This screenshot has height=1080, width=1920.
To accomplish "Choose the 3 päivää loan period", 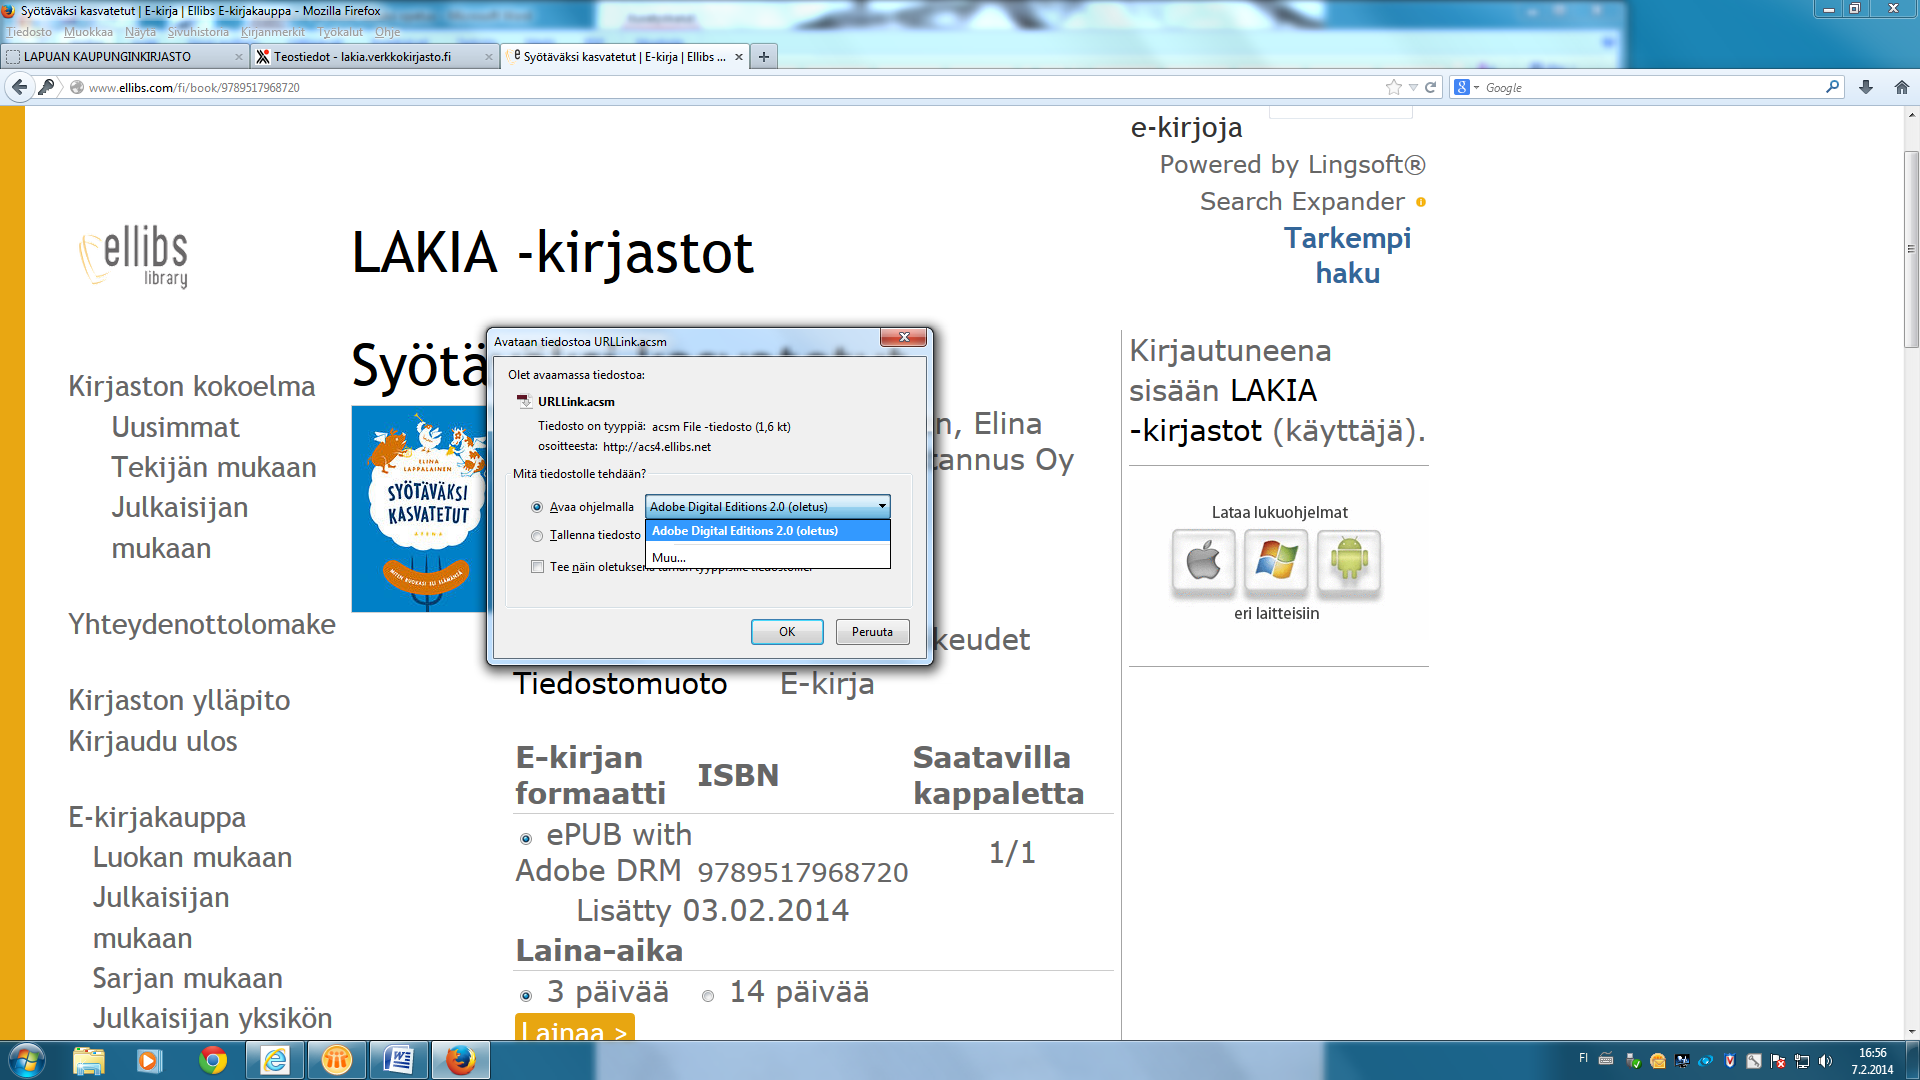I will coord(526,996).
